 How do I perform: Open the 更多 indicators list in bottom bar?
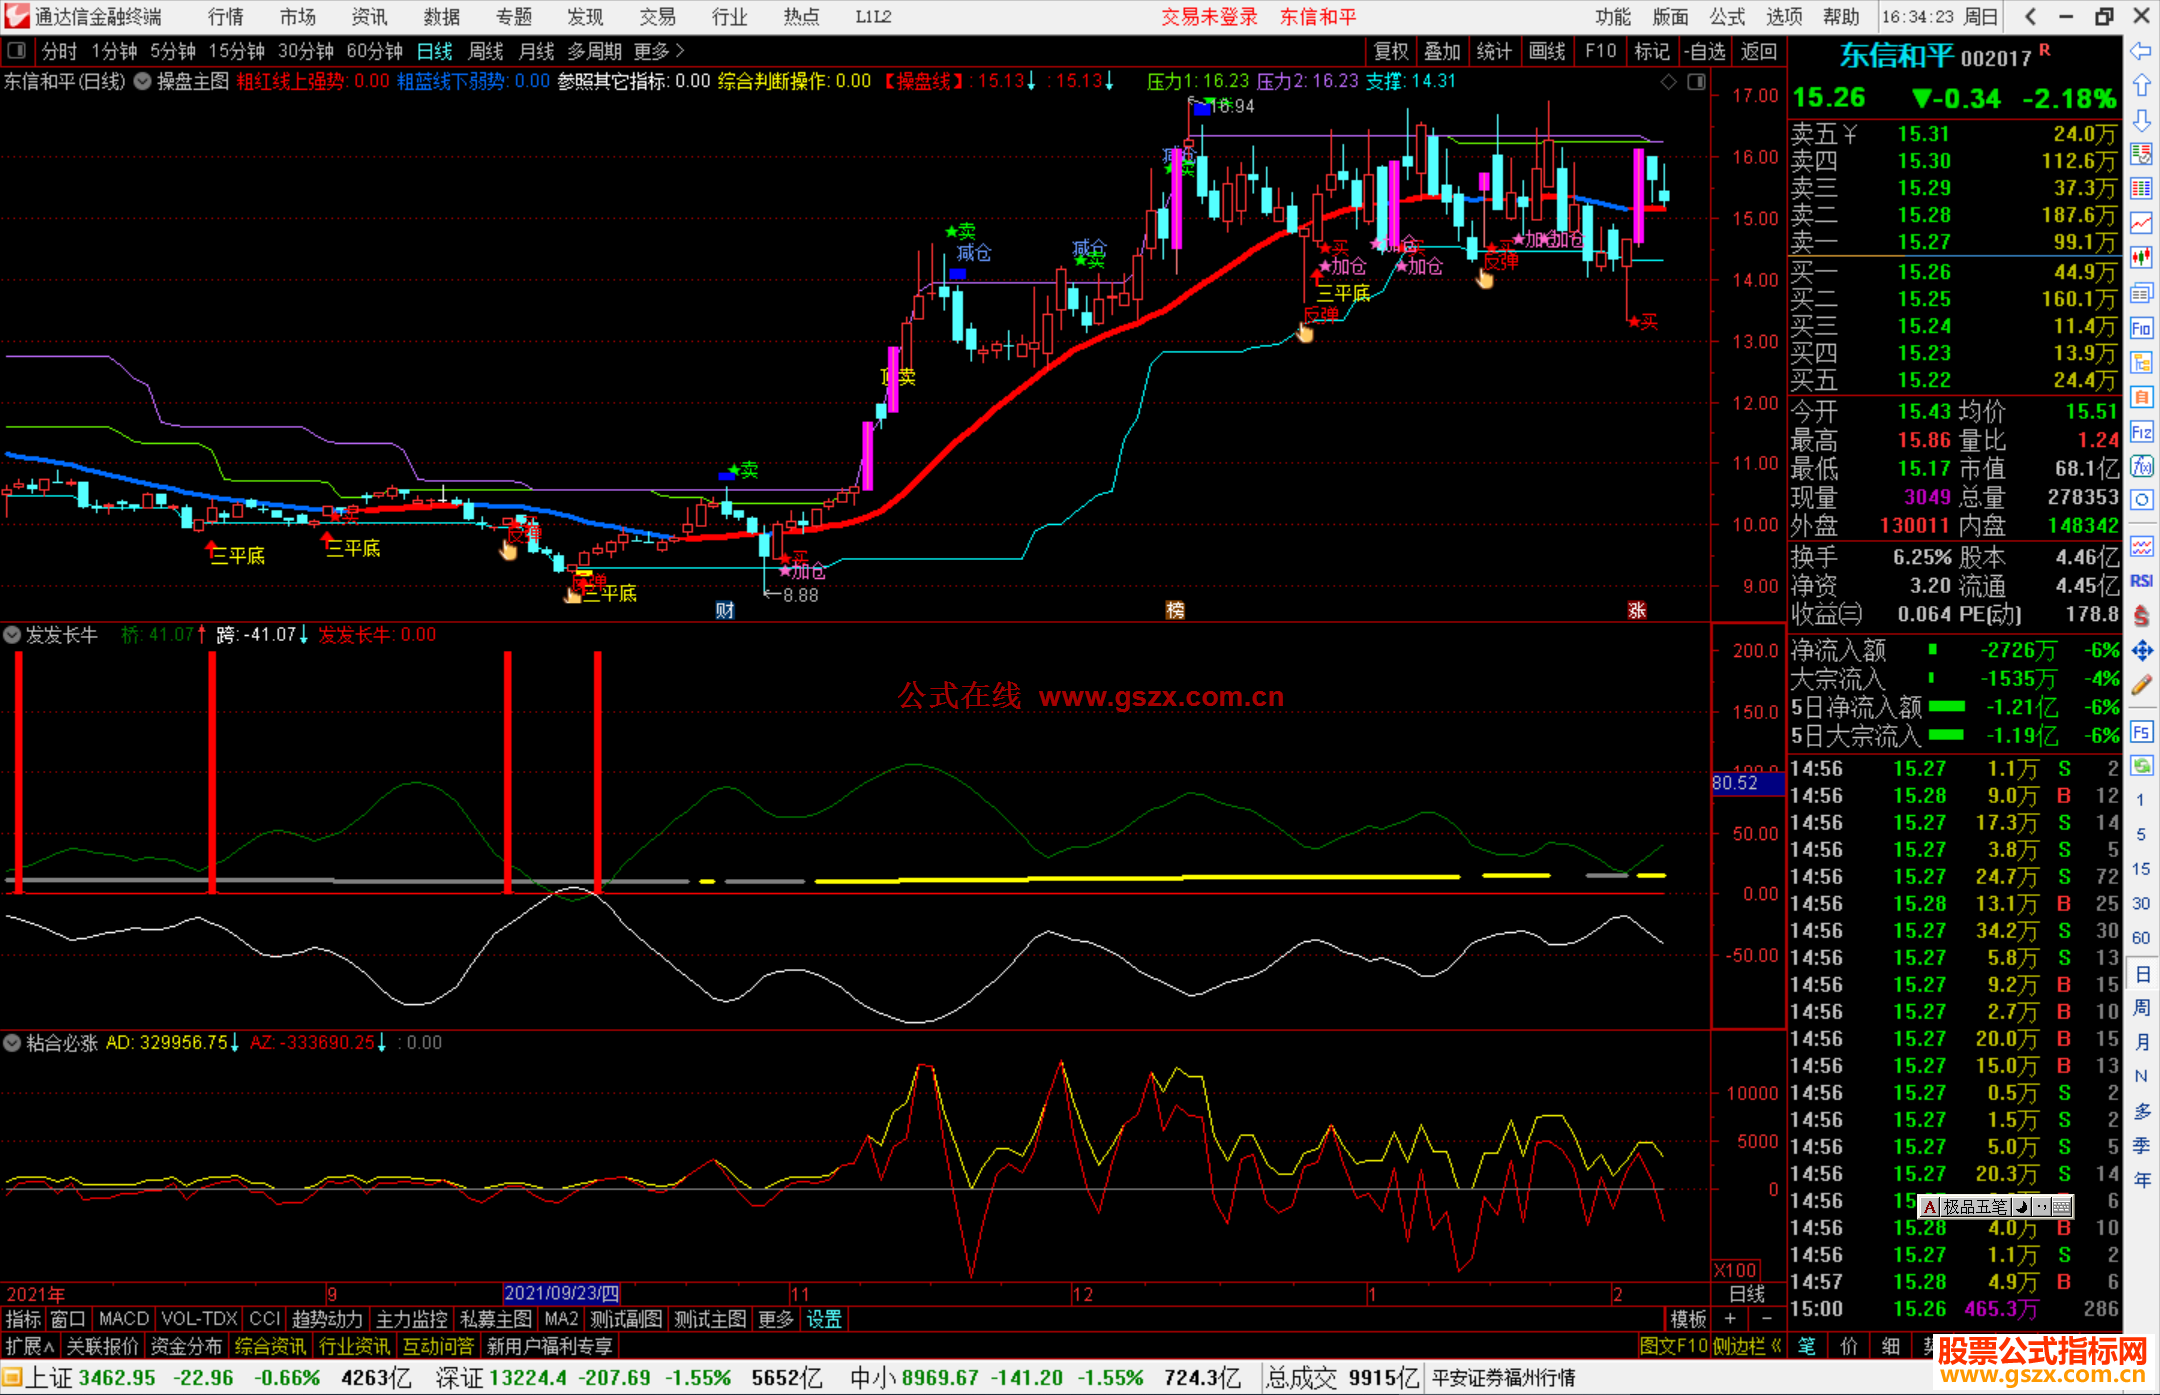[x=776, y=1319]
